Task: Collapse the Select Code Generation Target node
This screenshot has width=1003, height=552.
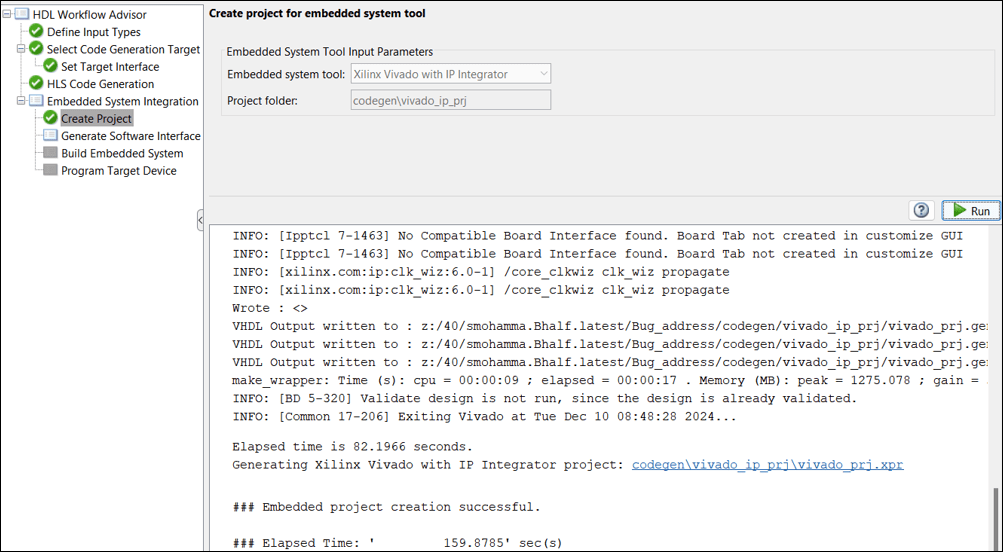Action: click(22, 49)
